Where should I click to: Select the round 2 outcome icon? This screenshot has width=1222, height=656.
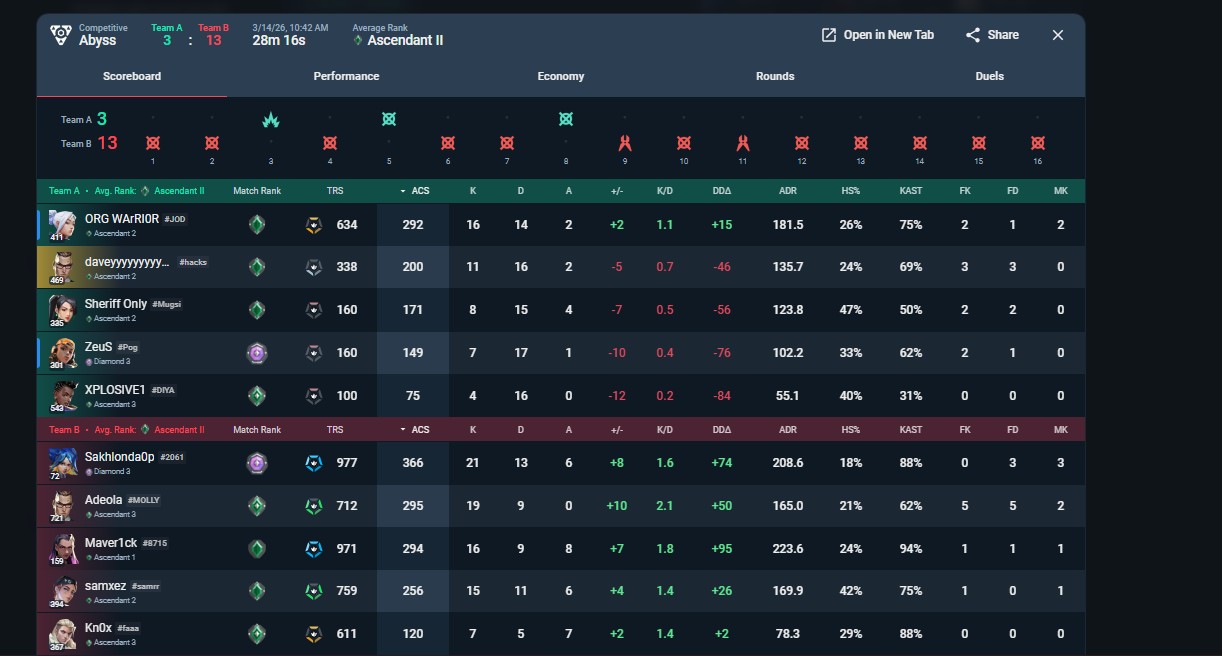pyautogui.click(x=212, y=143)
